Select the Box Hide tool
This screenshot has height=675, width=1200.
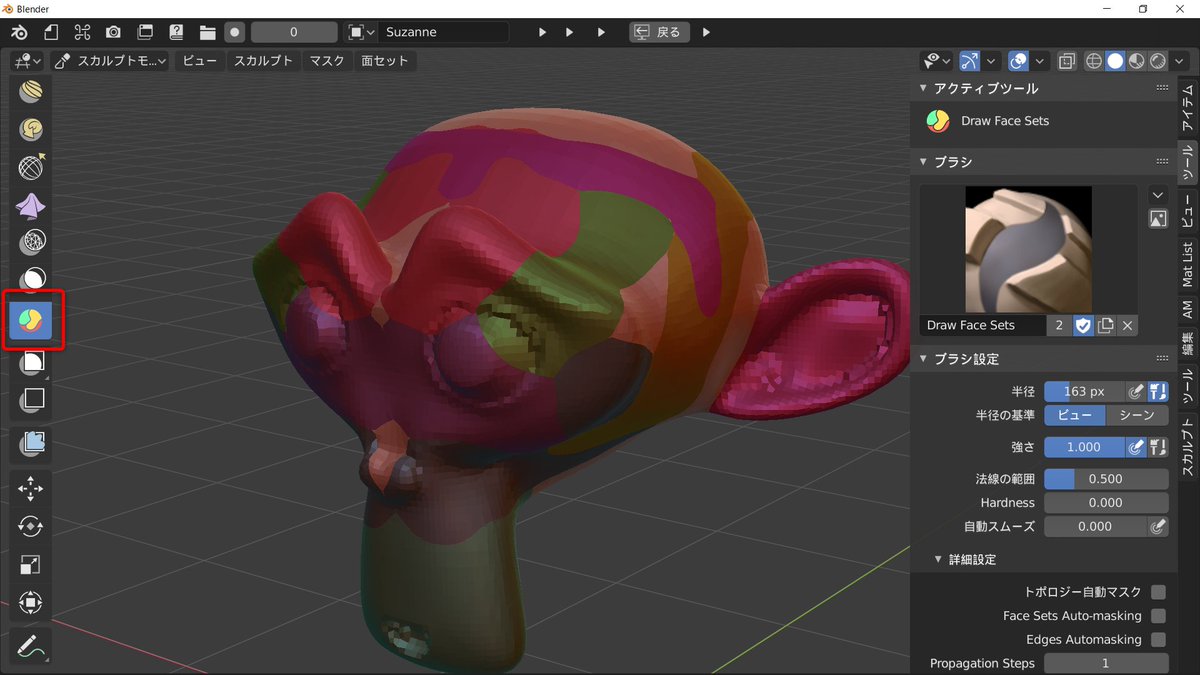coord(32,399)
